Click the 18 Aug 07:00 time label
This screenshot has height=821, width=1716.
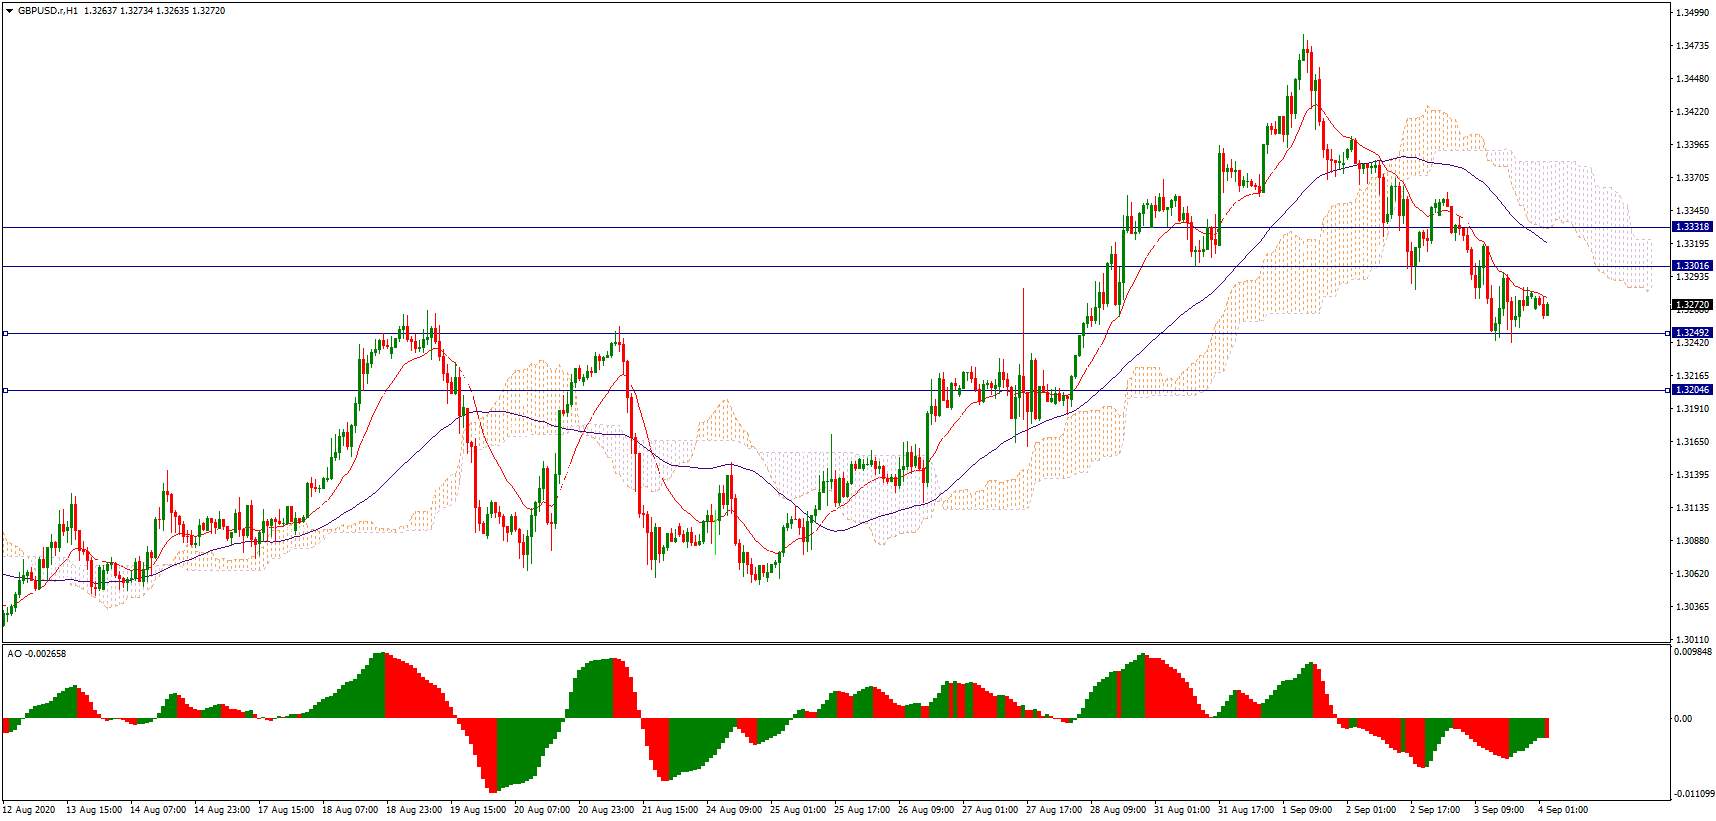[349, 809]
